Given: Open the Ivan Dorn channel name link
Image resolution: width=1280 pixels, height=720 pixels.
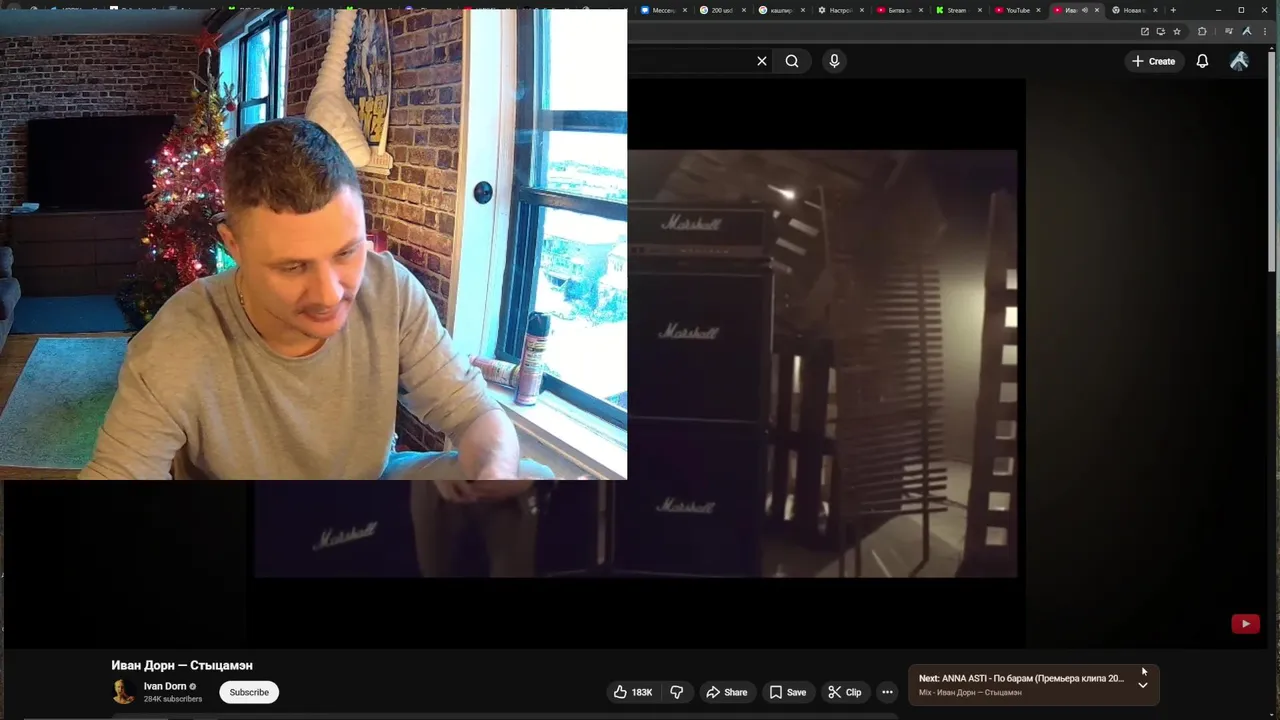Looking at the screenshot, I should (165, 686).
